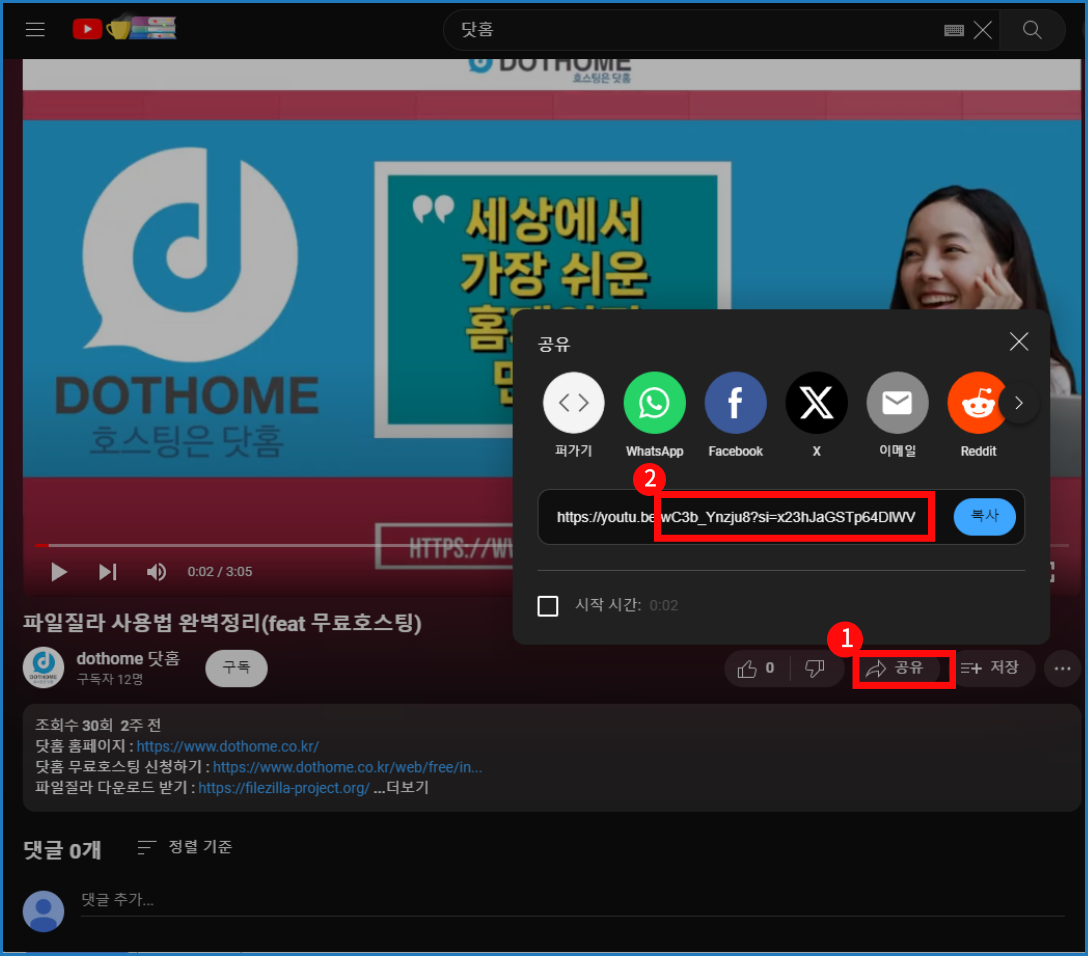Image resolution: width=1088 pixels, height=956 pixels.
Task: Open the comment sort (정렬 기준) menu
Action: point(185,847)
